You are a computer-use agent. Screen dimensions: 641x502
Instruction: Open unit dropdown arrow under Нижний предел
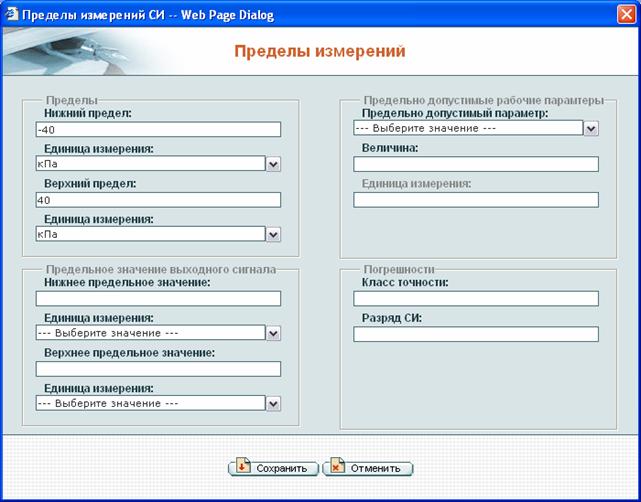click(273, 165)
